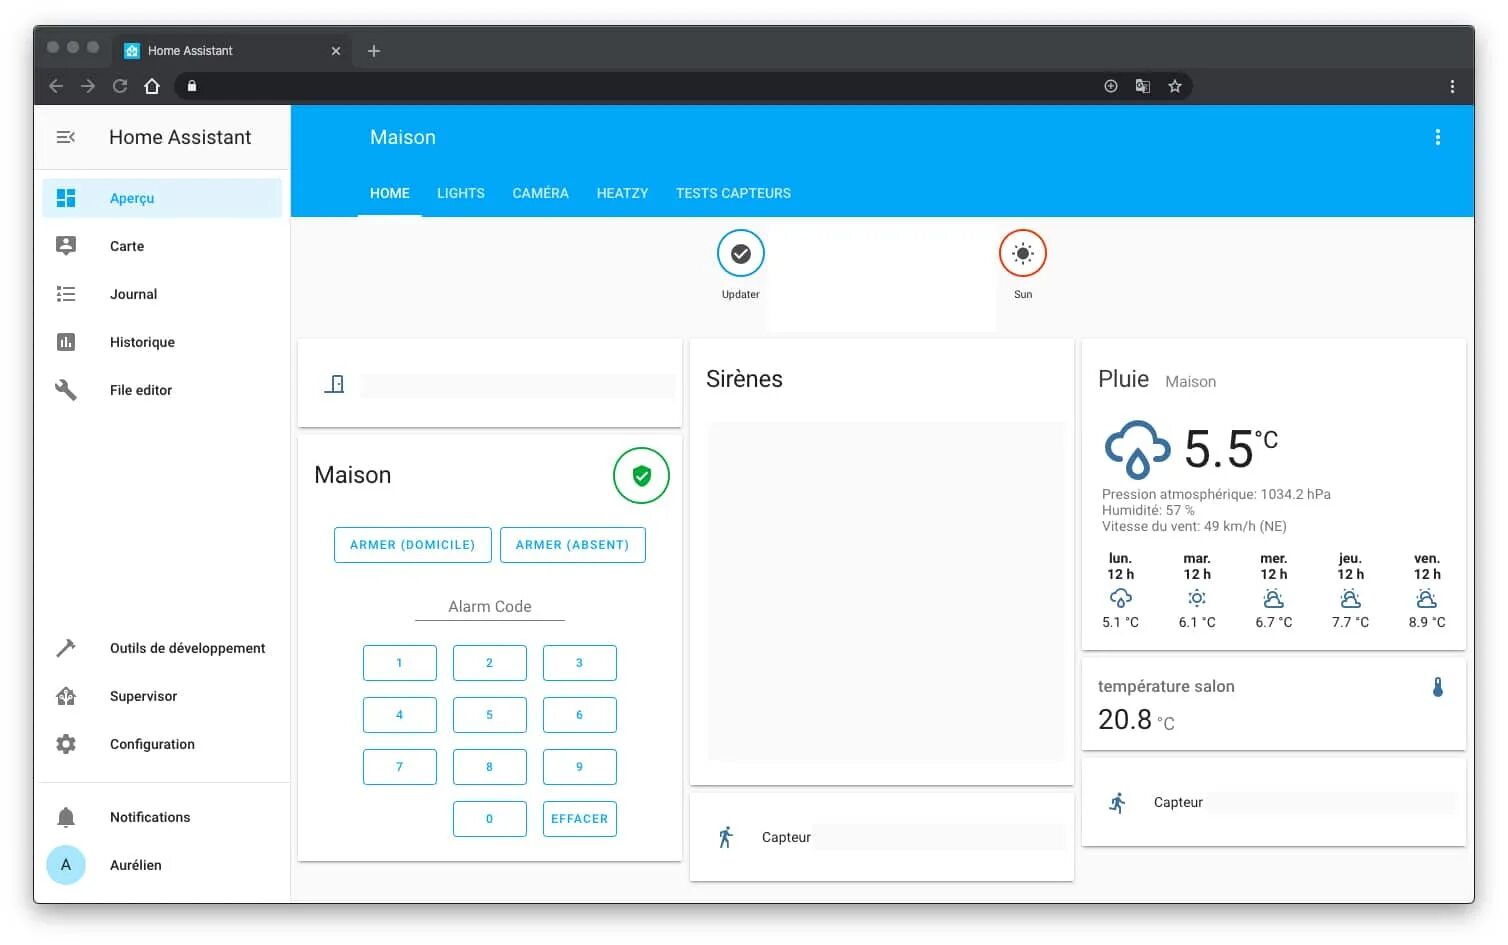Open the Notifications bell icon
The image size is (1508, 945).
click(x=66, y=817)
